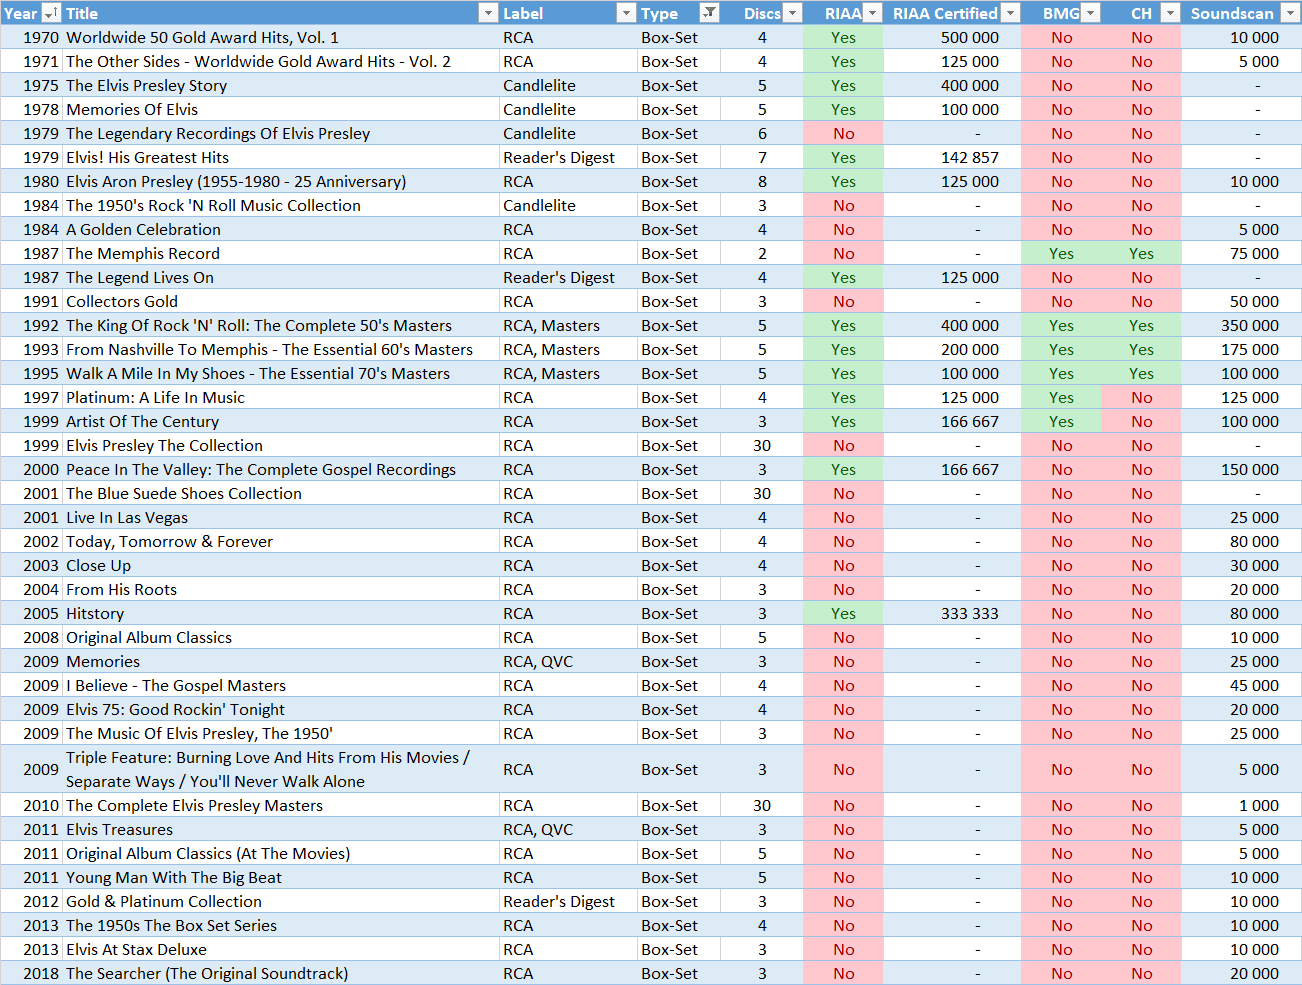Open the Year column sort dropdown

point(51,13)
